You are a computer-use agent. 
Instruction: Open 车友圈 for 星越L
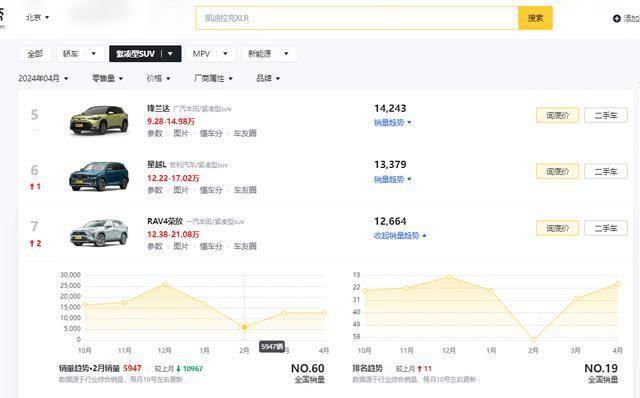[245, 190]
